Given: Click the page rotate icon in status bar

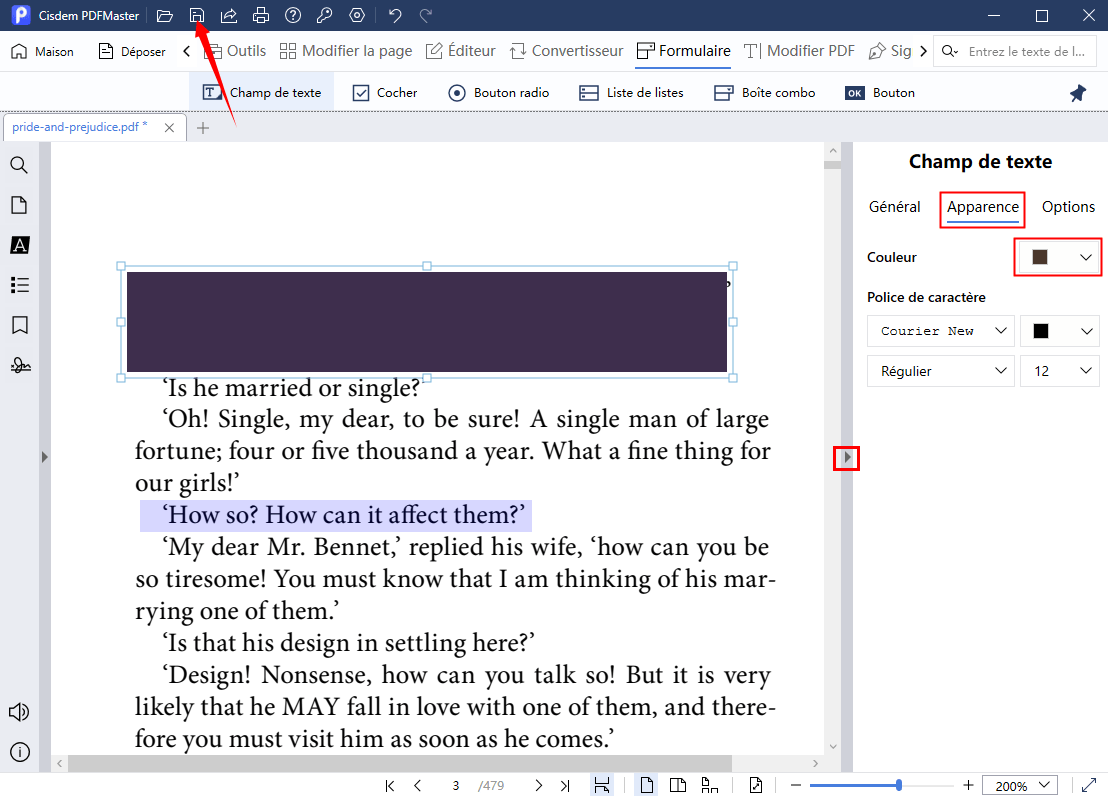Looking at the screenshot, I should [755, 785].
